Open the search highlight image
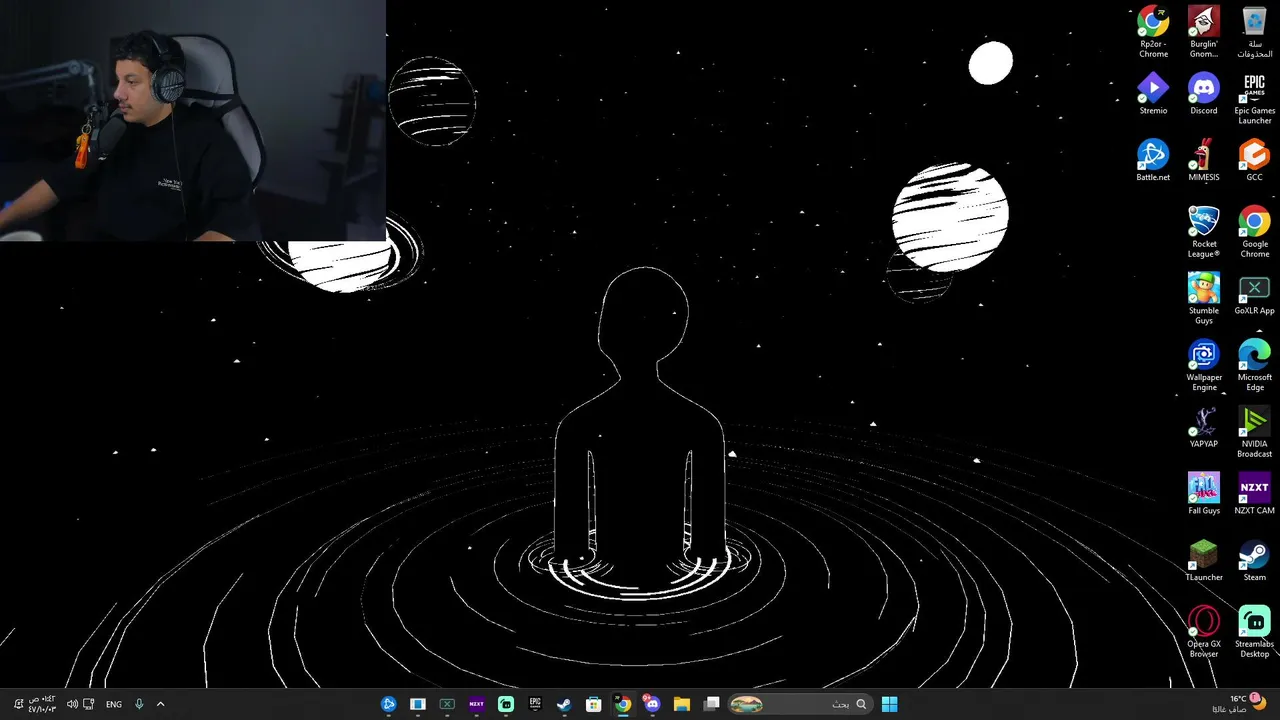 pos(747,704)
